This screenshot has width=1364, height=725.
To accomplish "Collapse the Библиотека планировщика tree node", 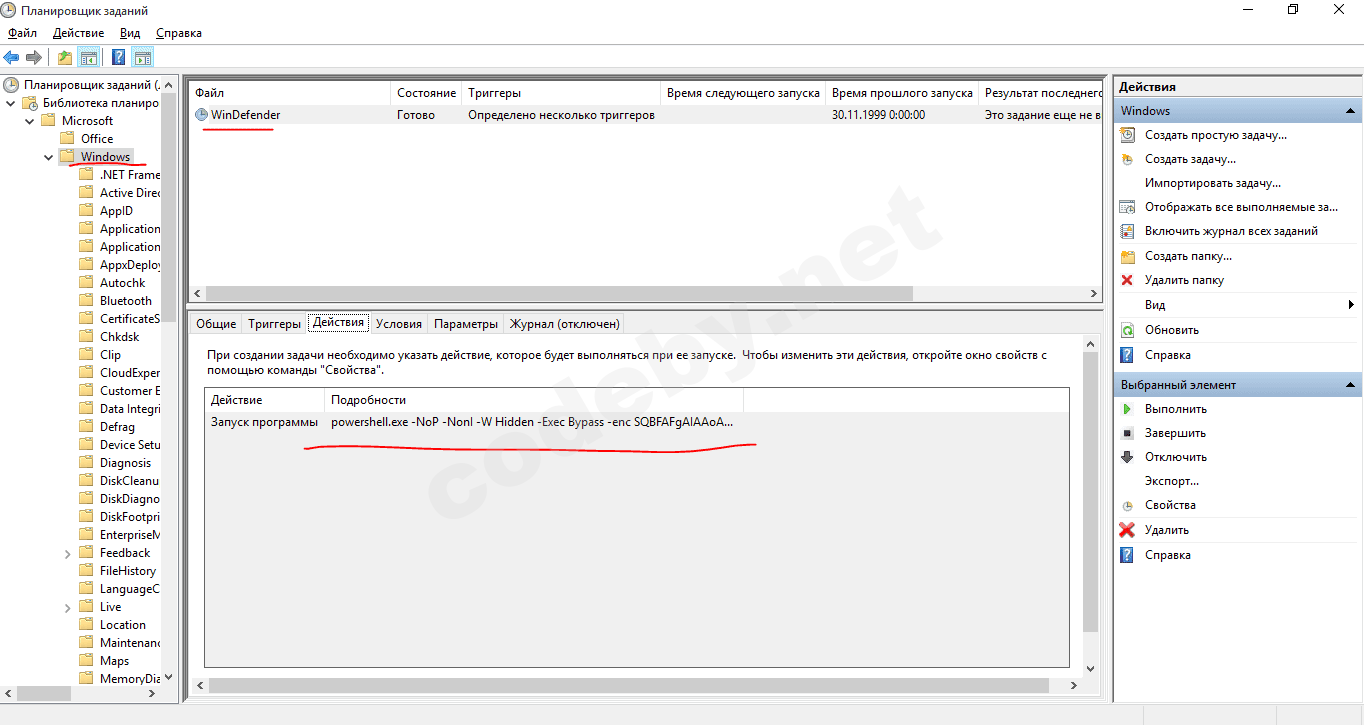I will pyautogui.click(x=11, y=103).
